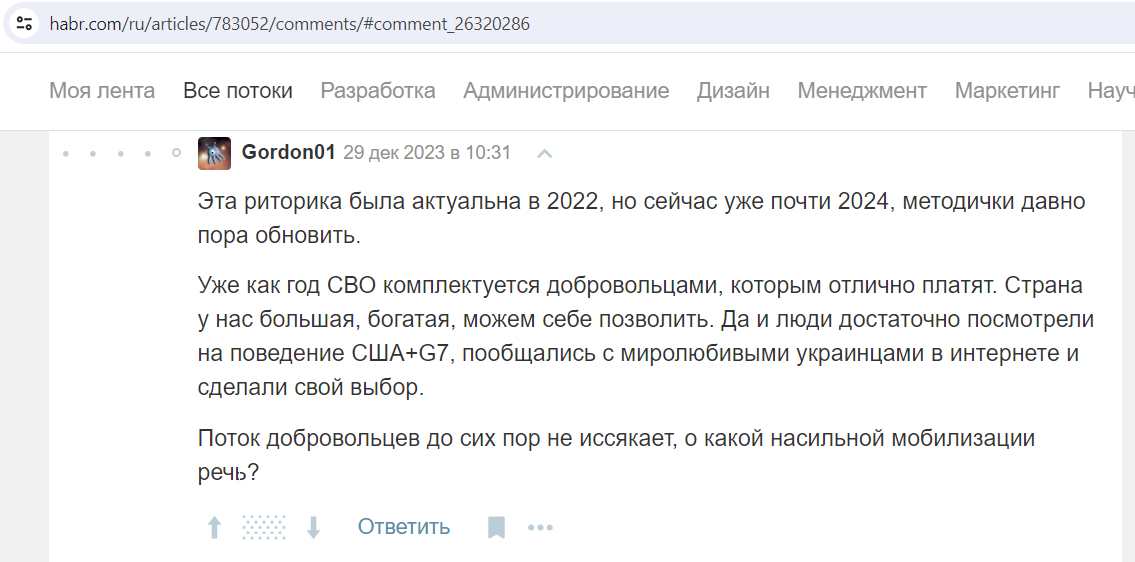Upvote the Gordon01 comment
Image resolution: width=1135 pixels, height=562 pixels.
214,527
